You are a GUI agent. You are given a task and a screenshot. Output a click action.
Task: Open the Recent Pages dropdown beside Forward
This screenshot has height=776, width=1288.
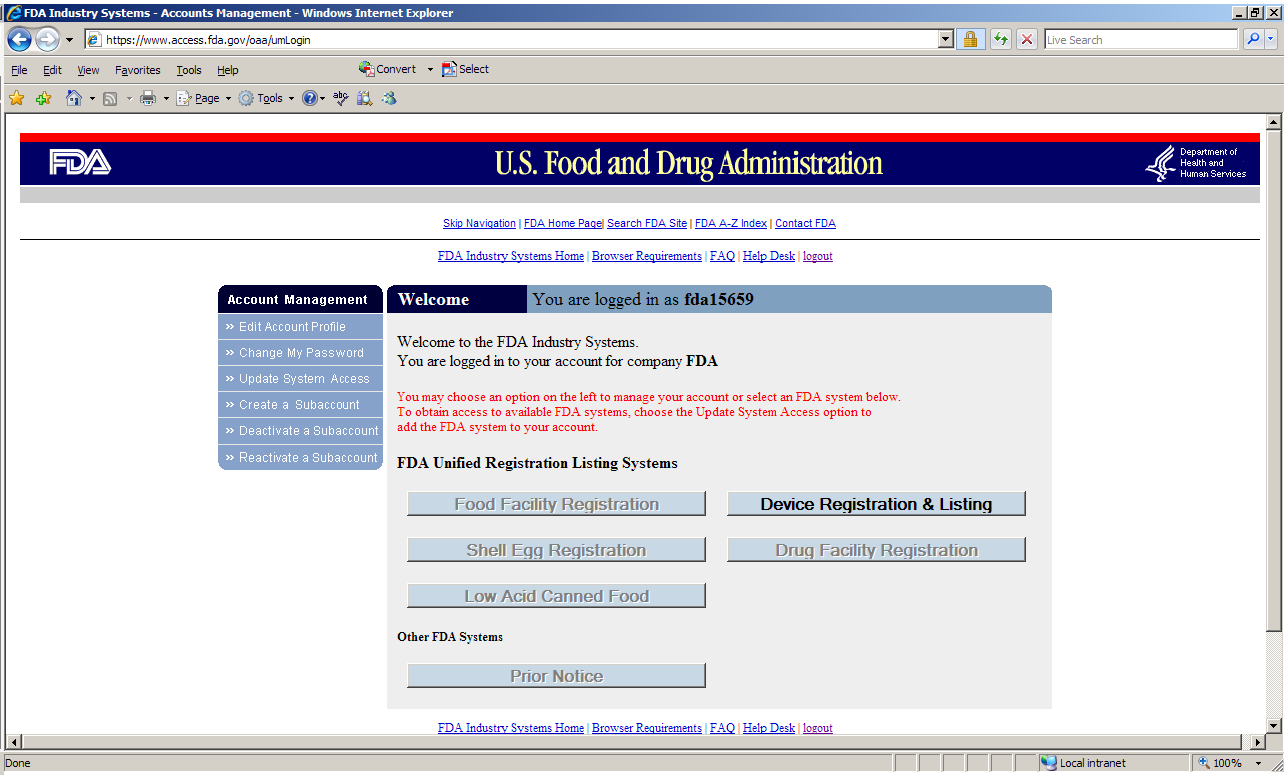pos(69,40)
